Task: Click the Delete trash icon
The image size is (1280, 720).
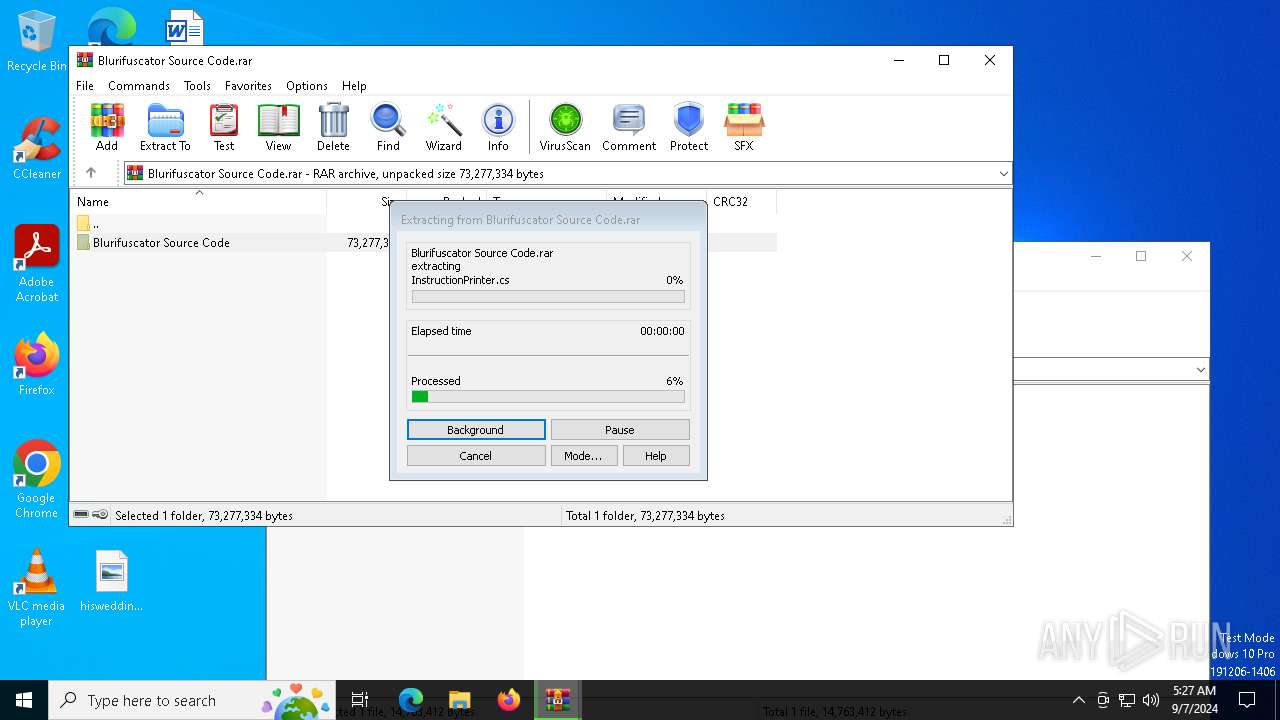Action: pyautogui.click(x=333, y=127)
